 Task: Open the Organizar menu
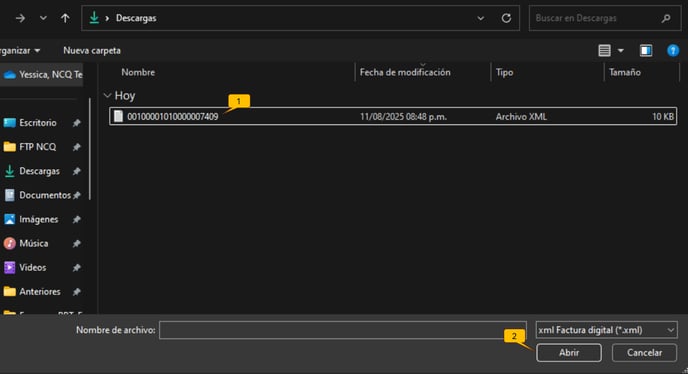pyautogui.click(x=19, y=50)
